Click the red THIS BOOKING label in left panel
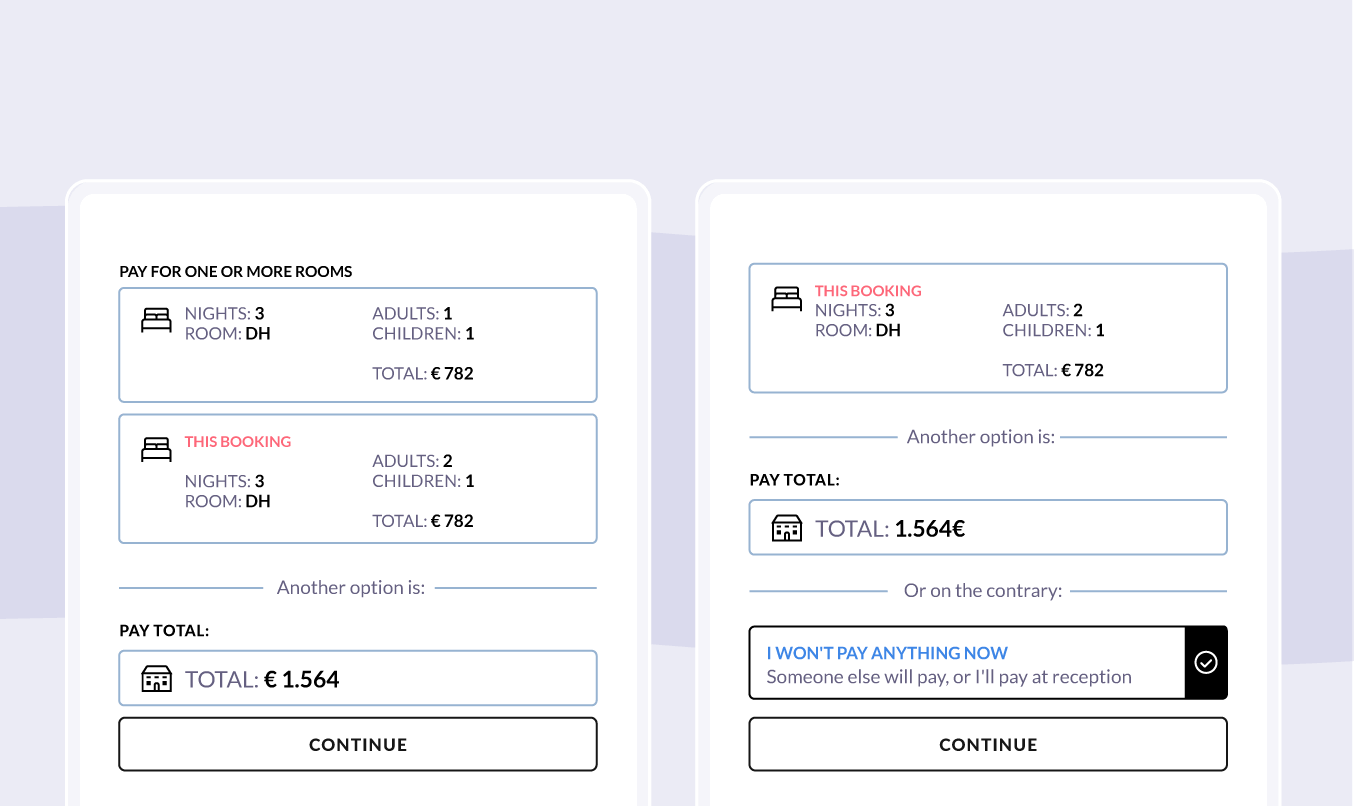 (x=238, y=441)
